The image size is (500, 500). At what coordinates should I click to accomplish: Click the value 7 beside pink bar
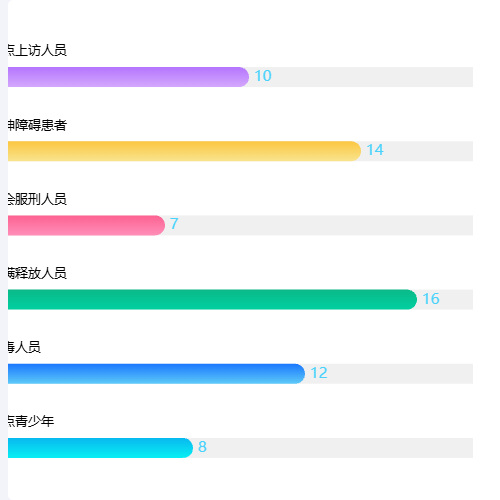pos(174,224)
